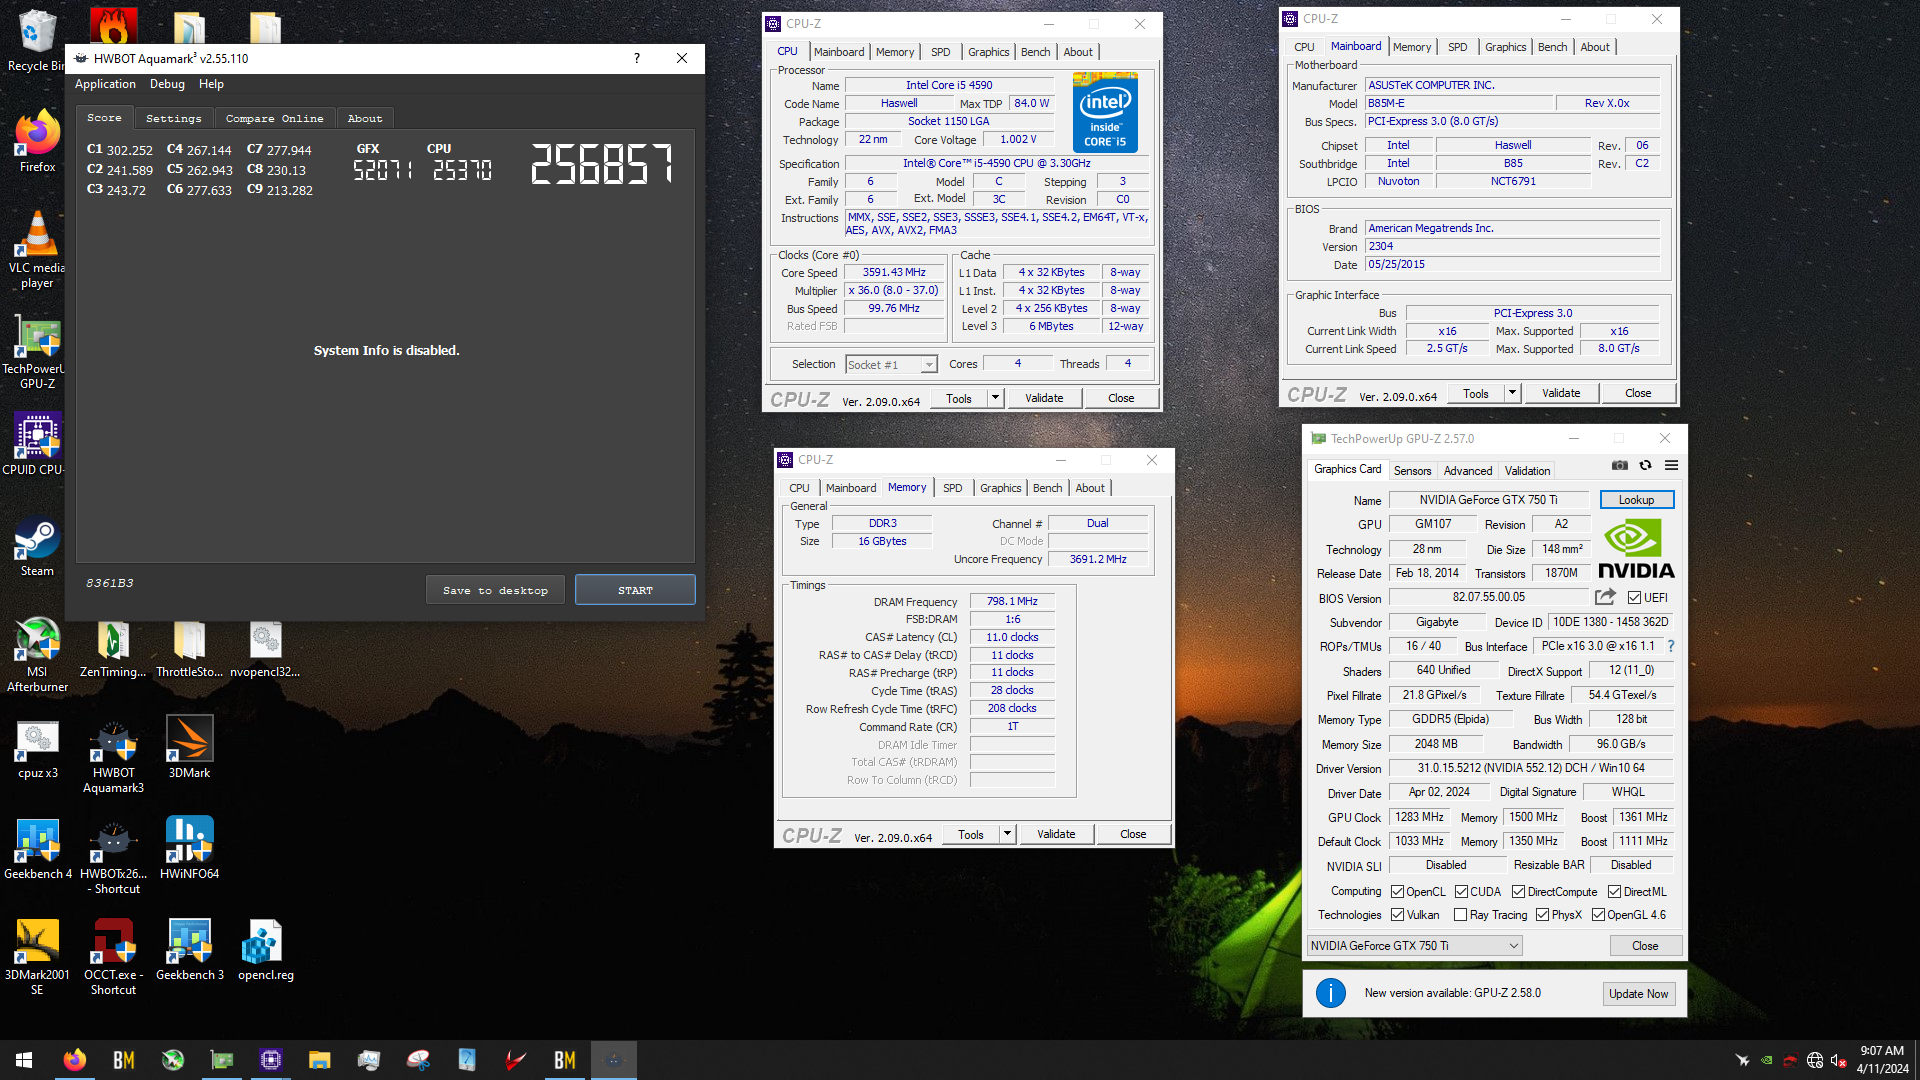Open the SPD tab in CPU-Z Memory window
The height and width of the screenshot is (1080, 1920).
(952, 488)
